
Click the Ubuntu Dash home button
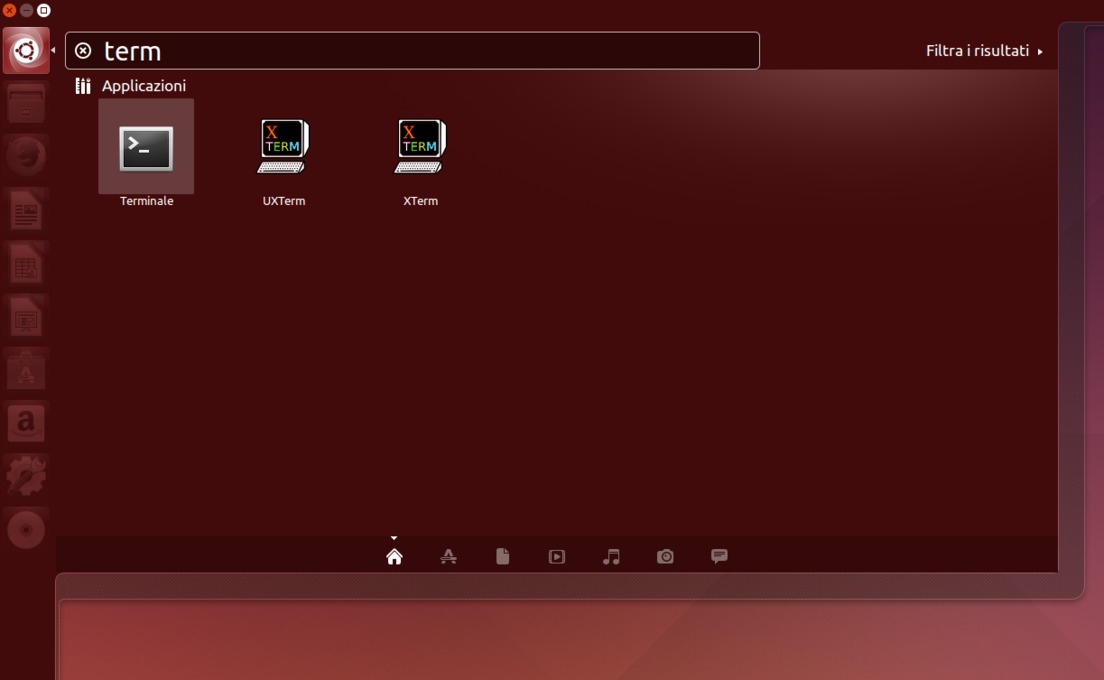pos(26,51)
